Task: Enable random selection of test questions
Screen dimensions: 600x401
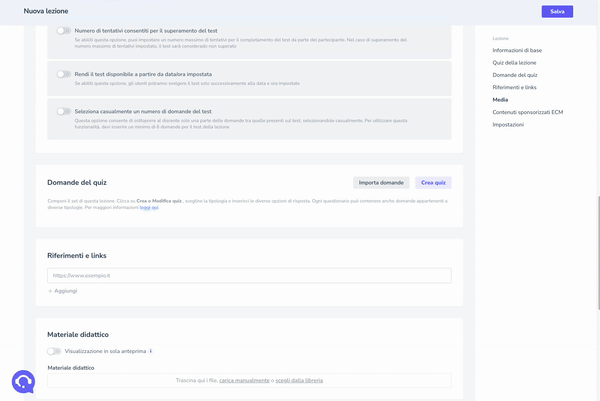Action: (64, 111)
